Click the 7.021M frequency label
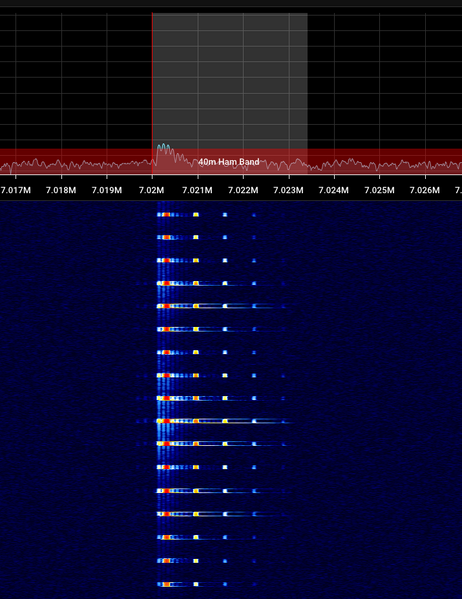This screenshot has height=599, width=462. 197,190
